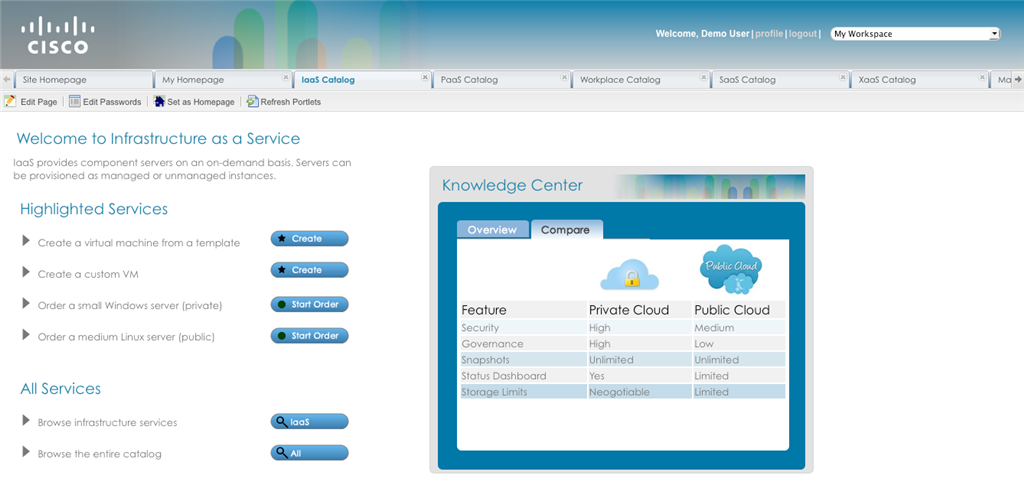Click the logout link
This screenshot has height=481, width=1024.
point(803,34)
